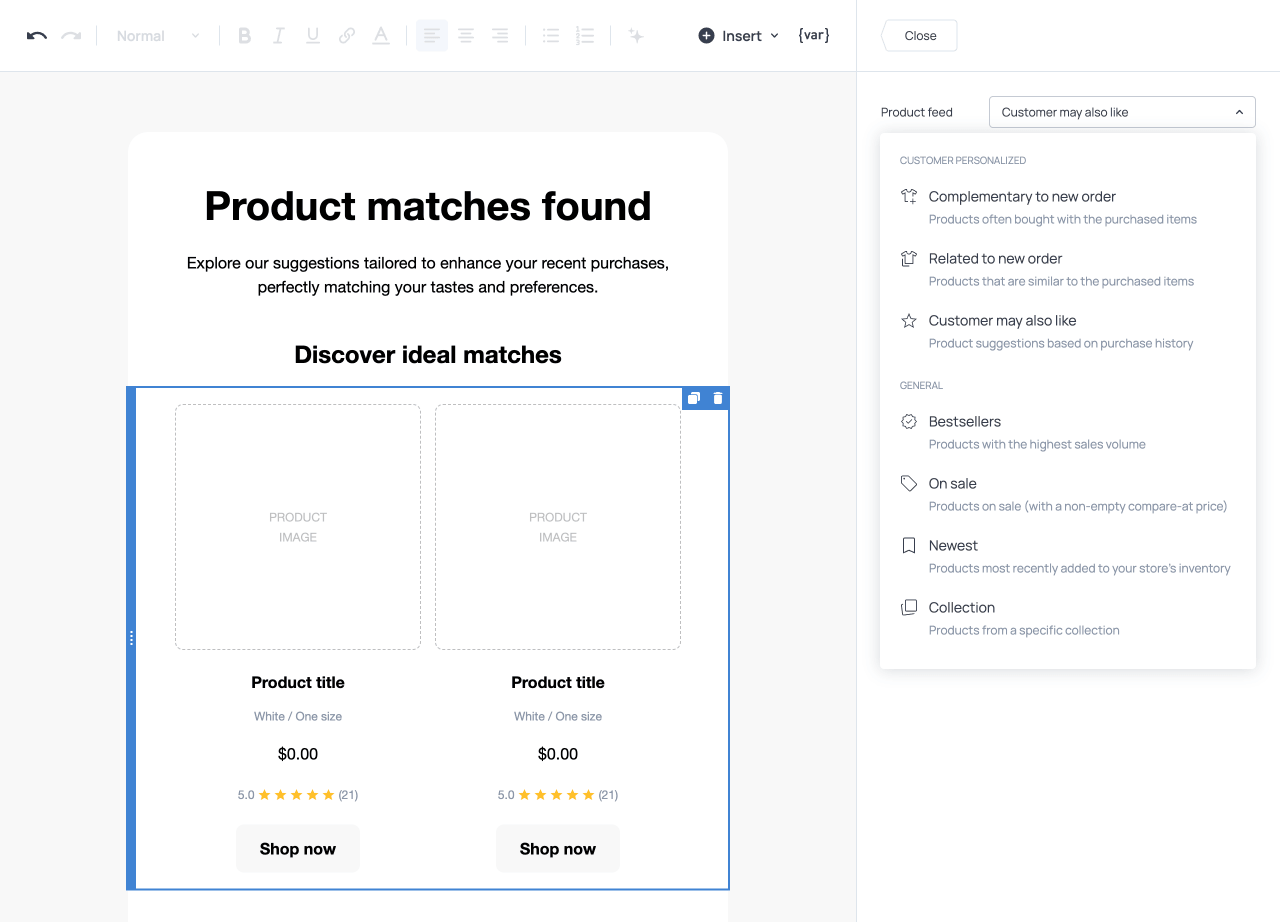Click the undo arrow icon
The height and width of the screenshot is (922, 1280).
pos(37,36)
